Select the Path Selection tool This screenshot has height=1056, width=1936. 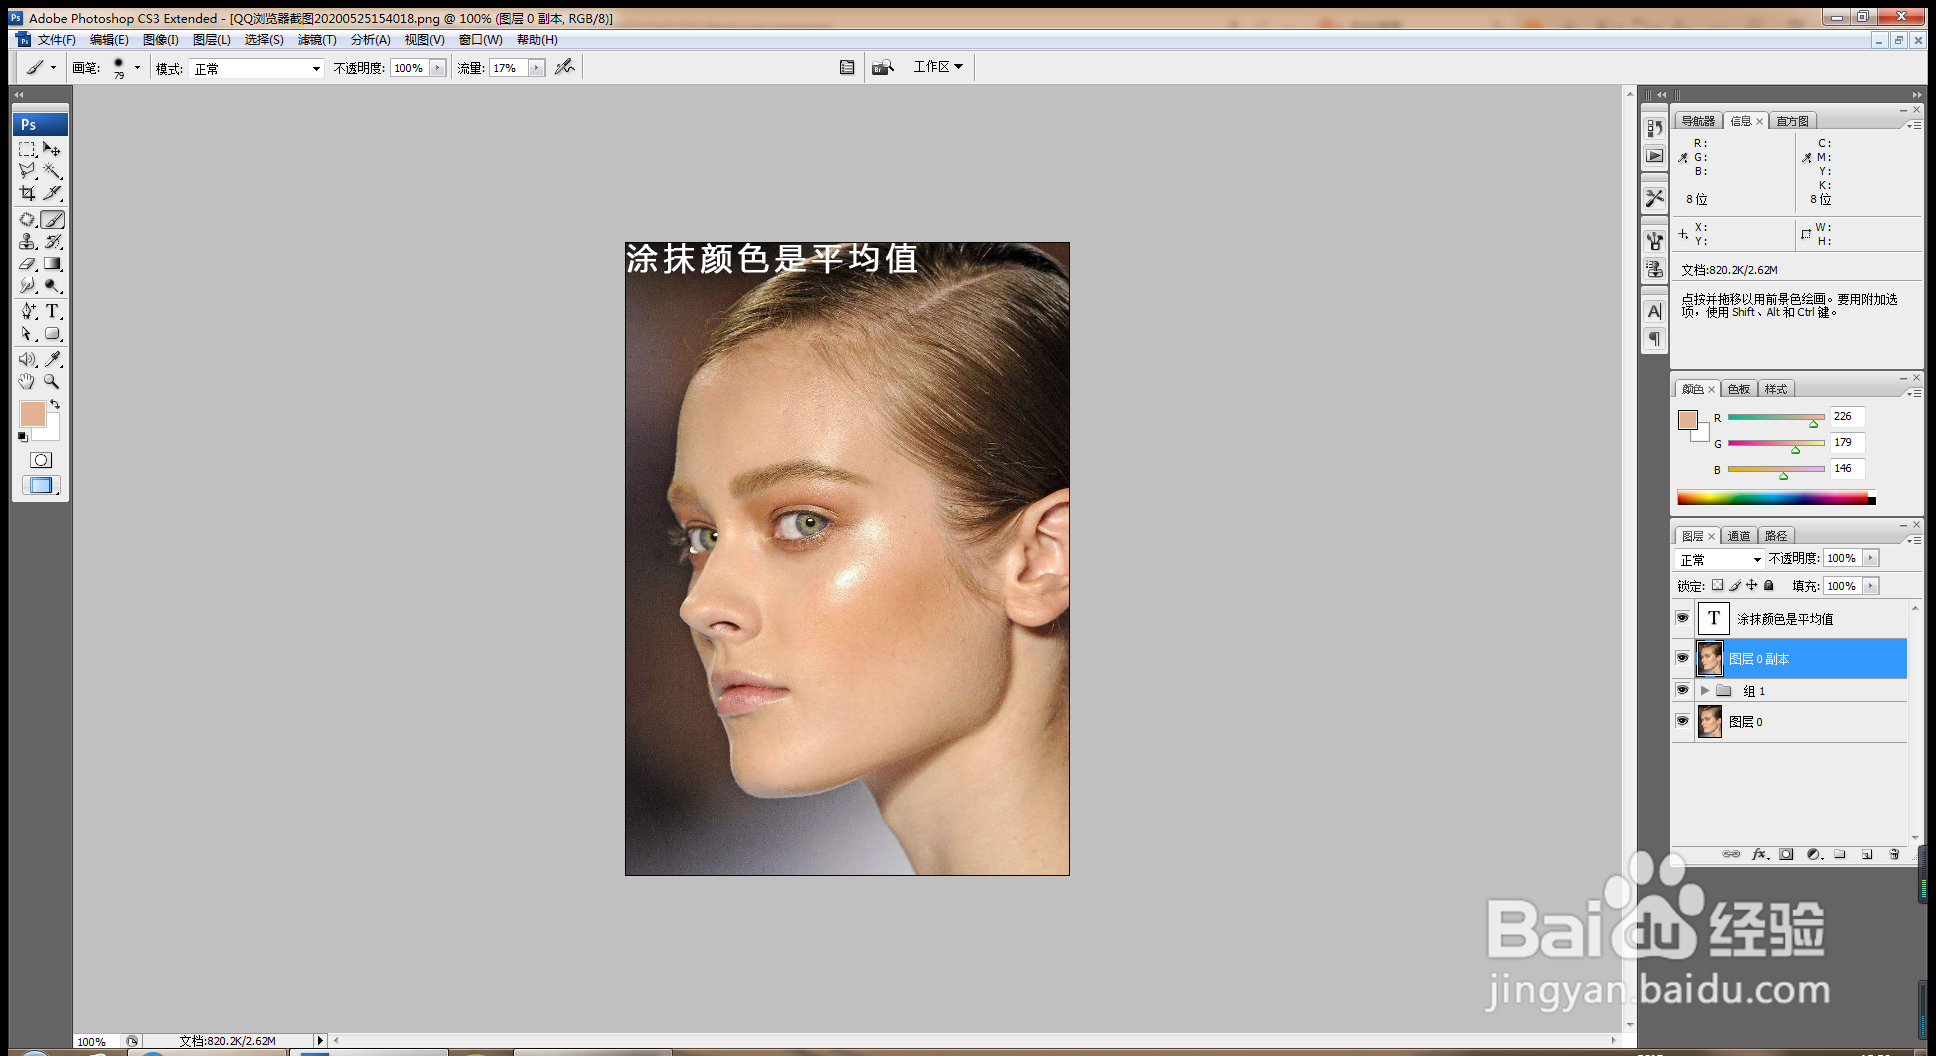click(x=28, y=334)
